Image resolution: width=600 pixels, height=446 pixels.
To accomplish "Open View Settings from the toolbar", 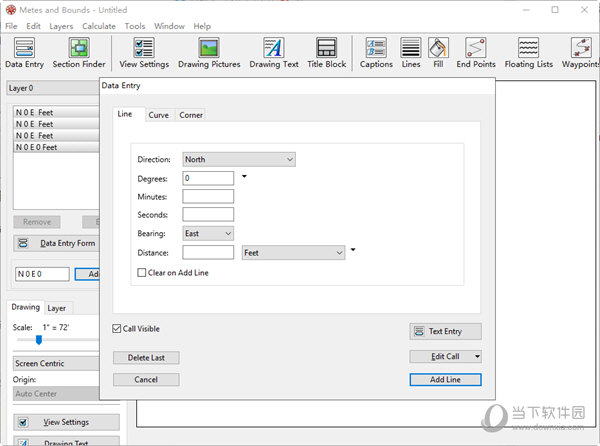I will [x=144, y=53].
